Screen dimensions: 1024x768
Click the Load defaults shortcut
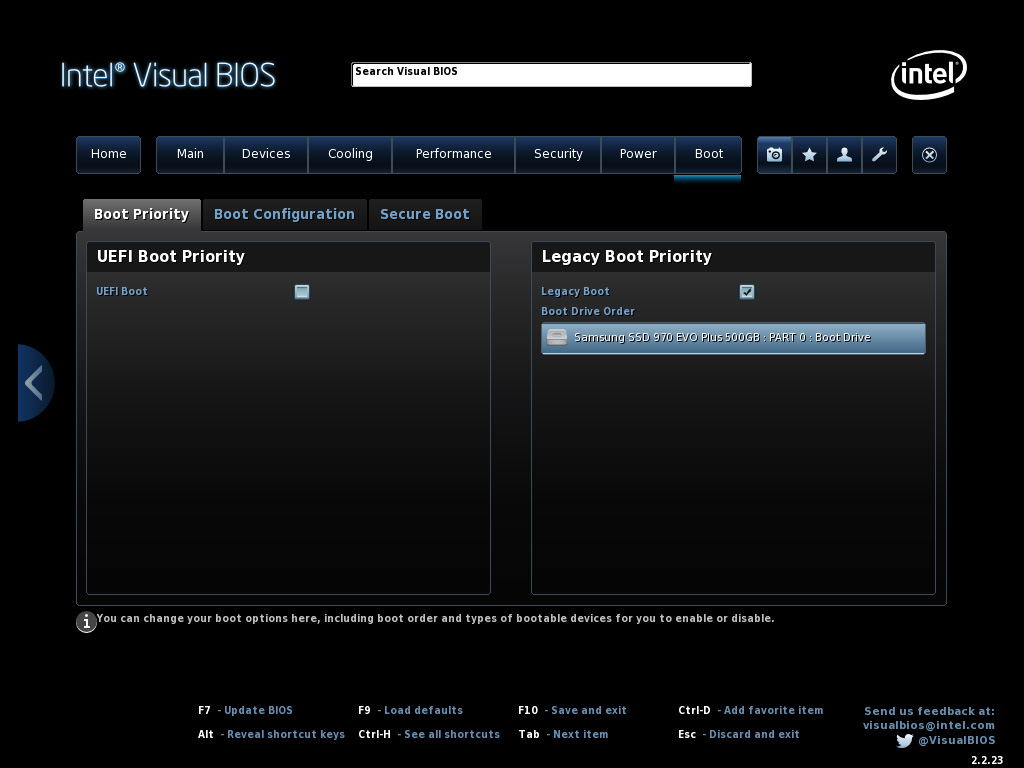click(x=422, y=710)
